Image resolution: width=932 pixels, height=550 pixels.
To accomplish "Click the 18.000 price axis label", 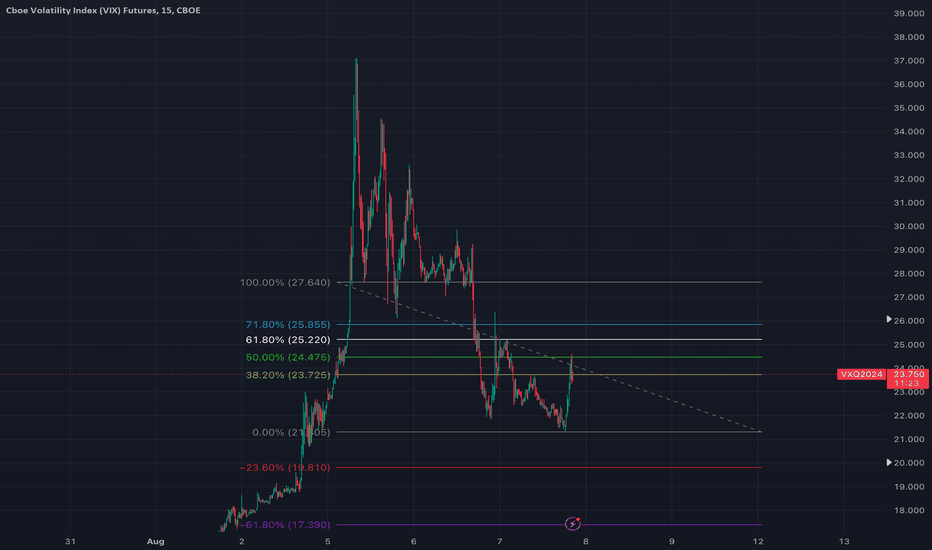I will [909, 510].
